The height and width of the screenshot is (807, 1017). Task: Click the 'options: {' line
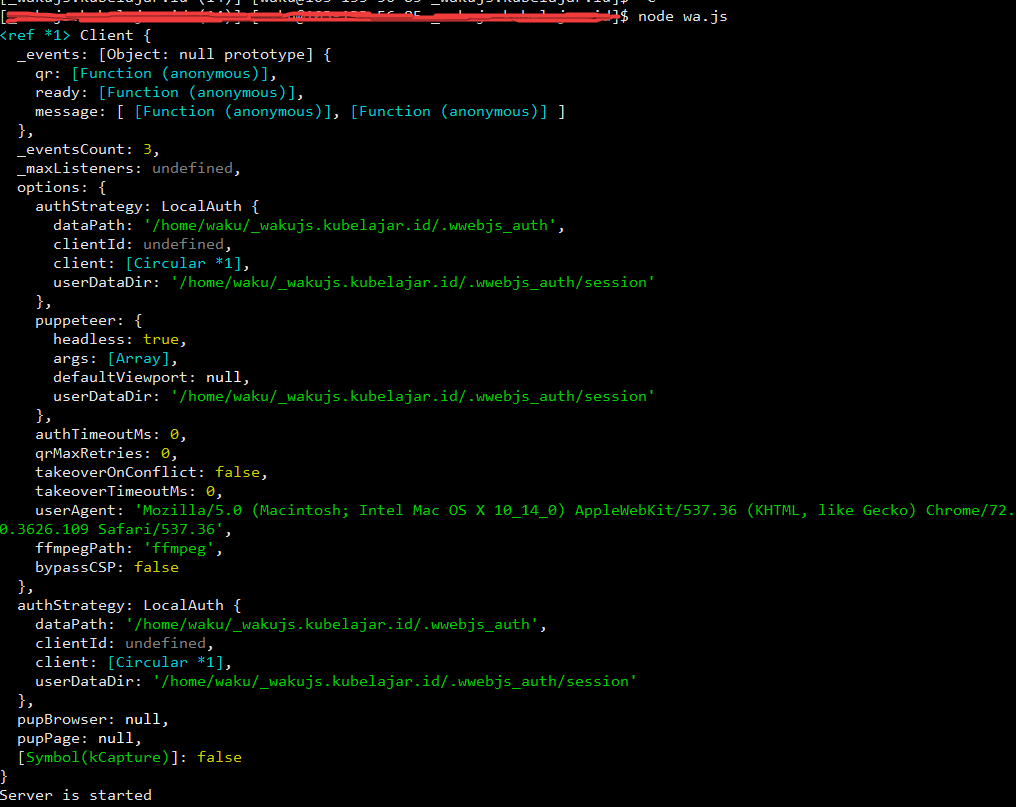click(62, 187)
